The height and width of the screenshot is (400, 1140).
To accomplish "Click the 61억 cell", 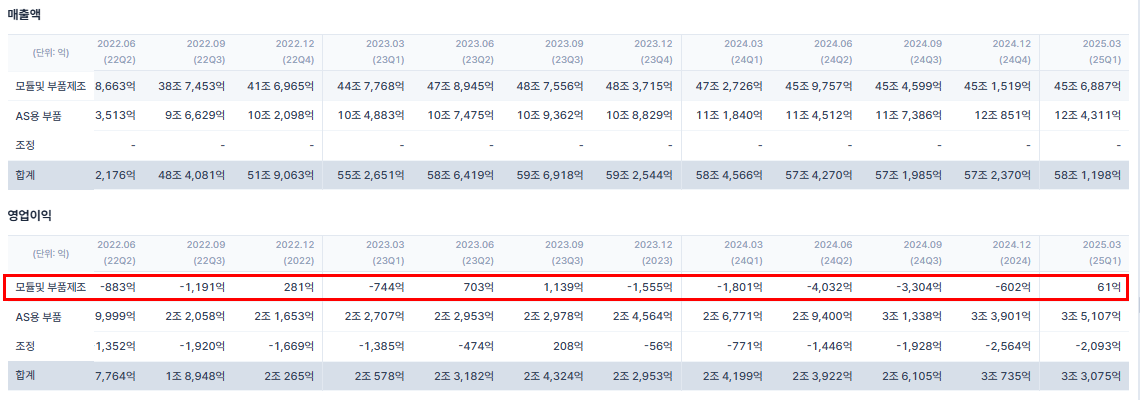I will [1110, 287].
